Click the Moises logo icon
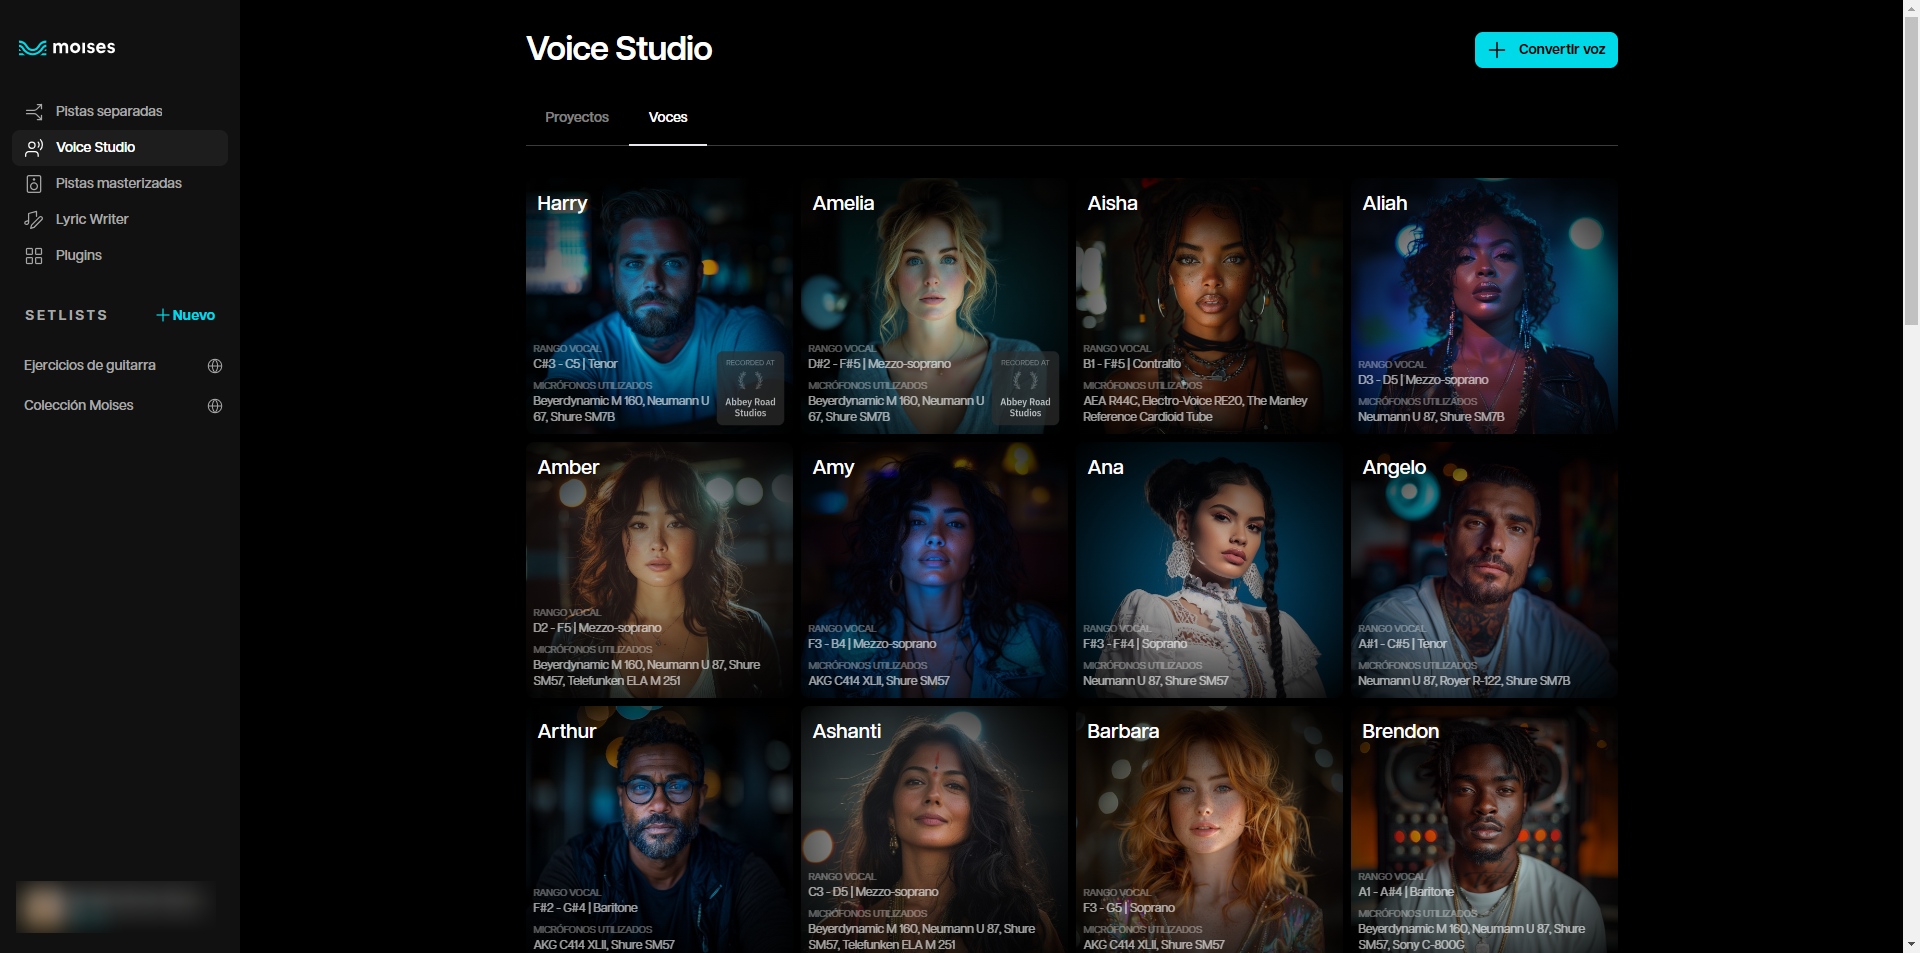Image resolution: width=1920 pixels, height=953 pixels. 32,48
